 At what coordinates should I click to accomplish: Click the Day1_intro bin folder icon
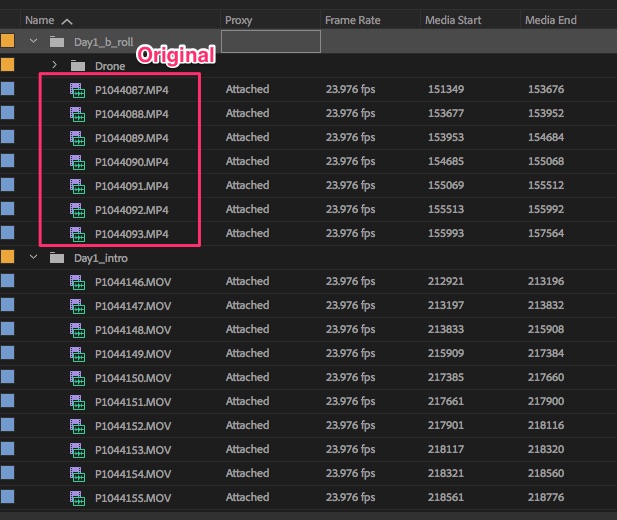tap(58, 258)
